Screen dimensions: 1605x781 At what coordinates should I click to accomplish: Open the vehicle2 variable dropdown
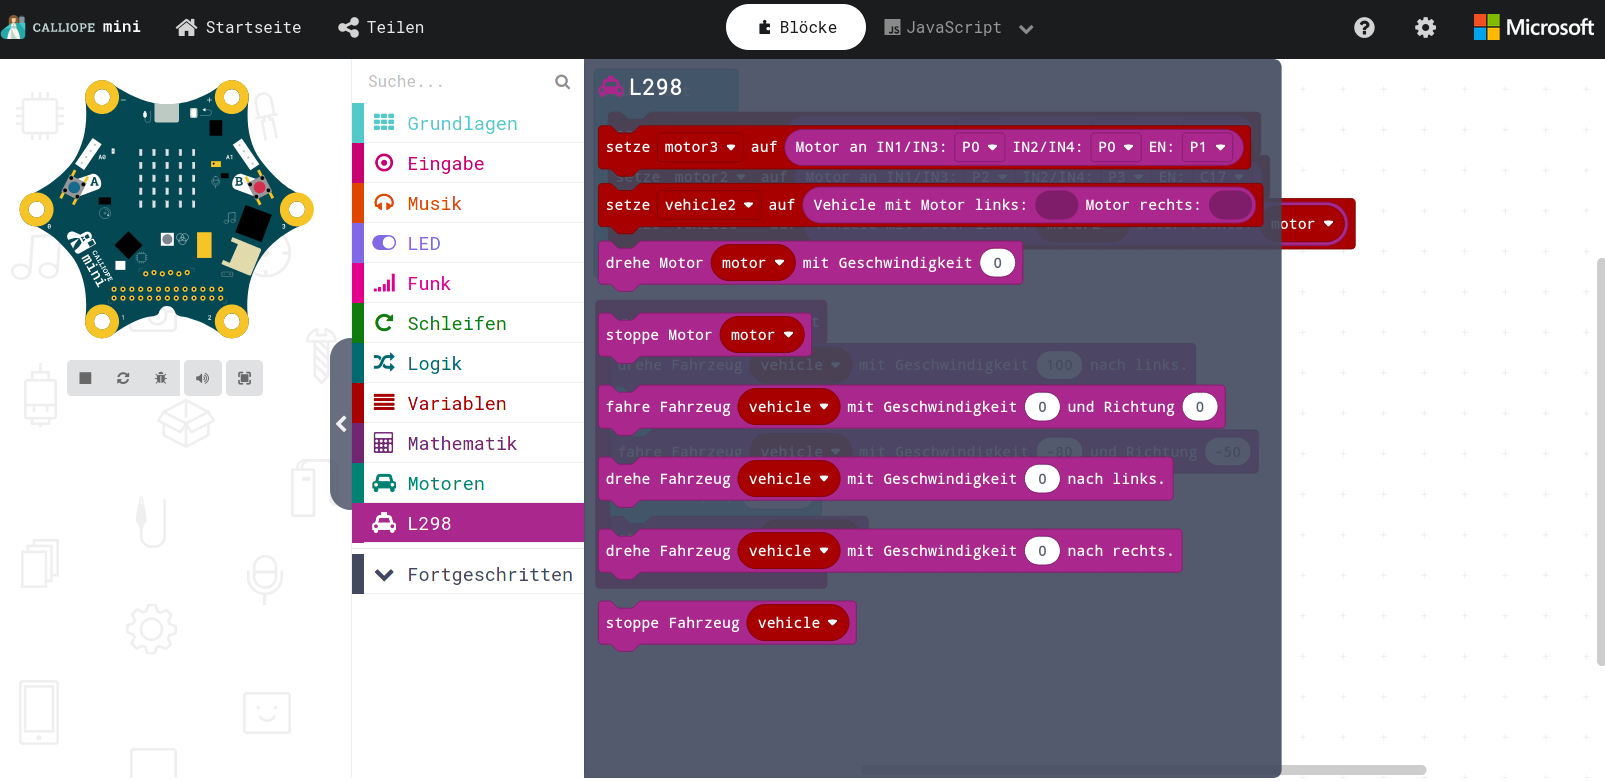point(709,205)
